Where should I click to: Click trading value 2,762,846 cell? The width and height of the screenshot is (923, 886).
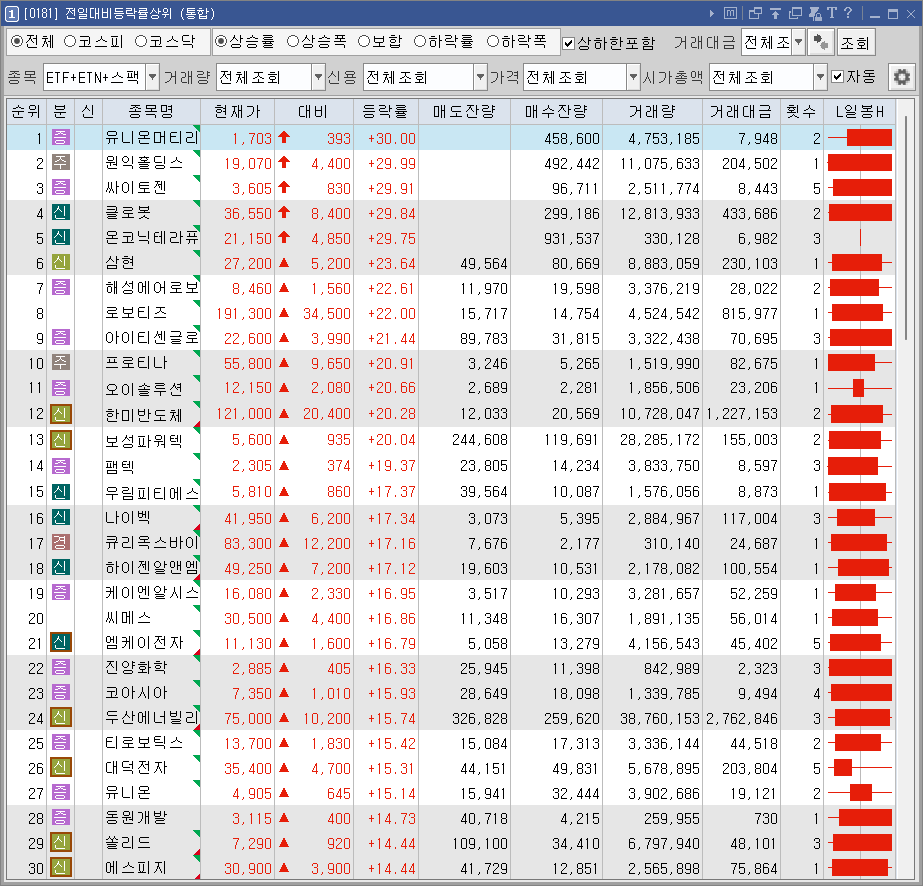tap(742, 718)
